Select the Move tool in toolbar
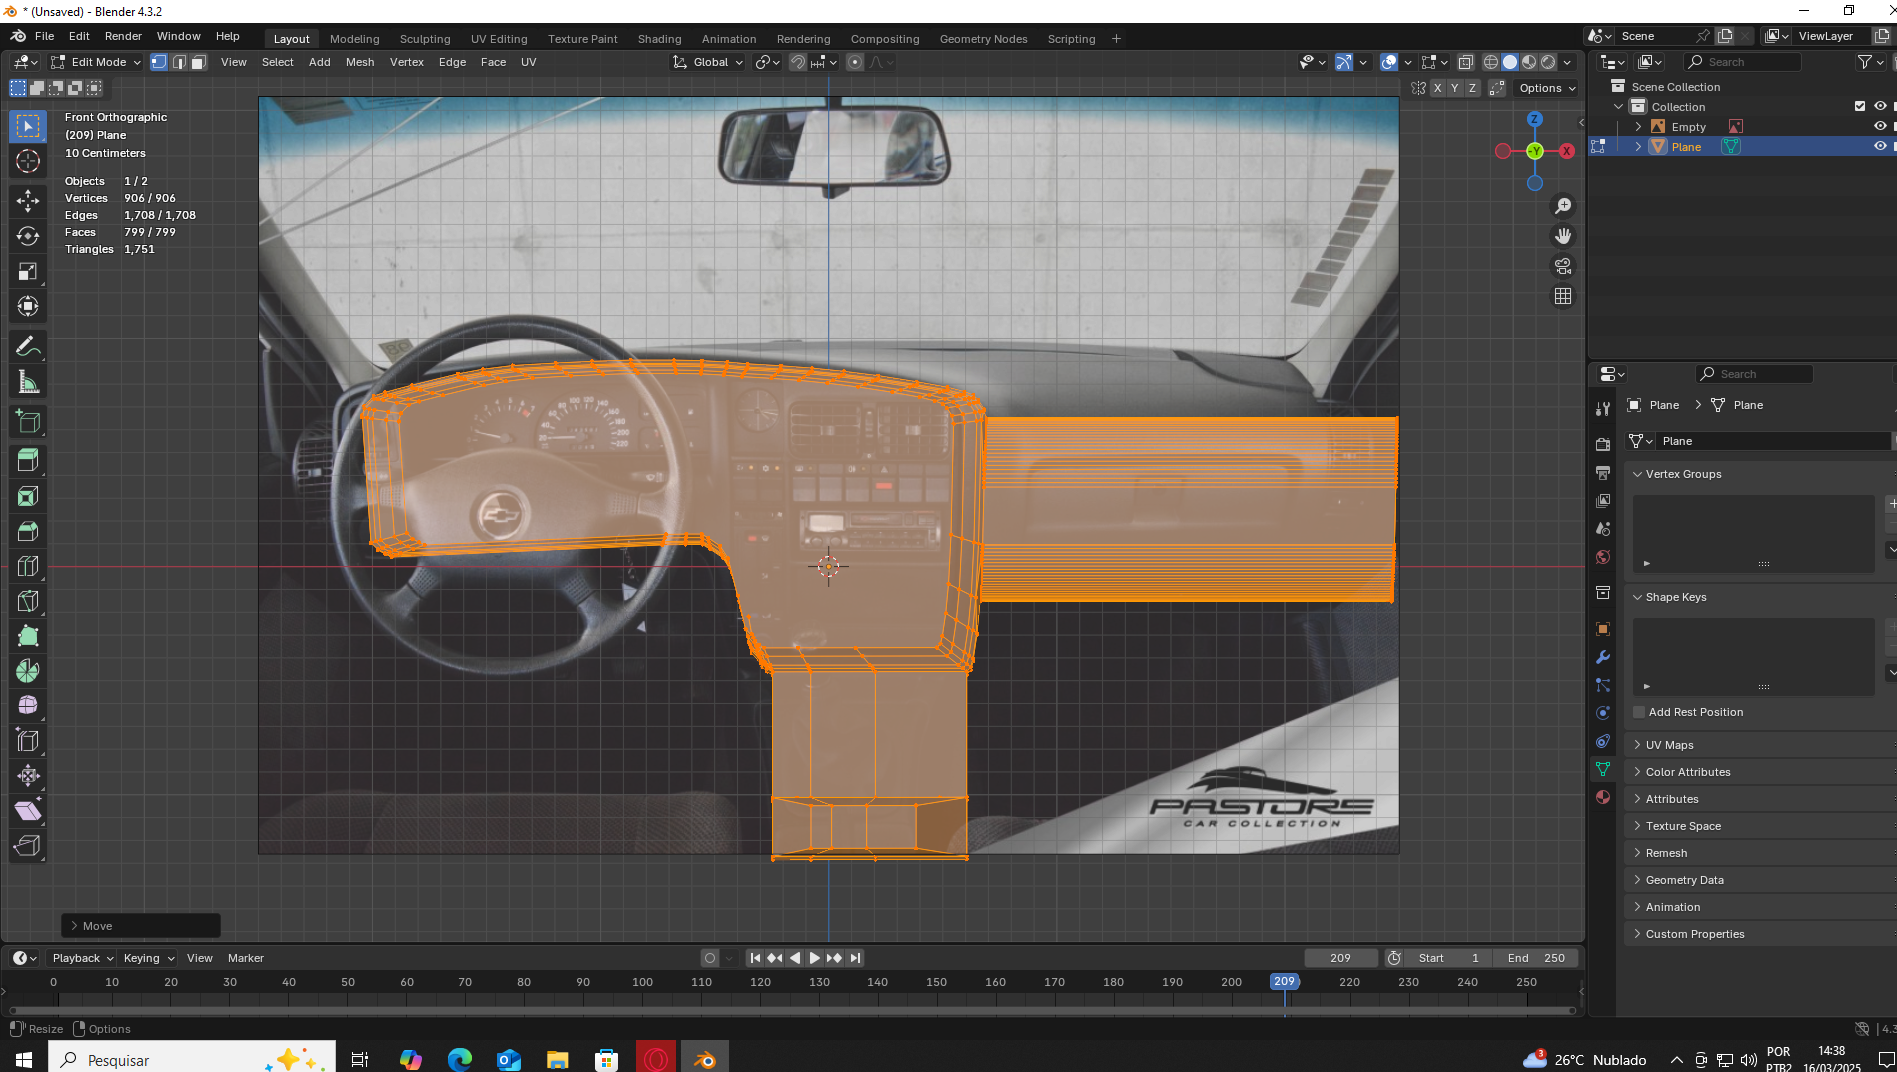Image resolution: width=1897 pixels, height=1072 pixels. (28, 201)
